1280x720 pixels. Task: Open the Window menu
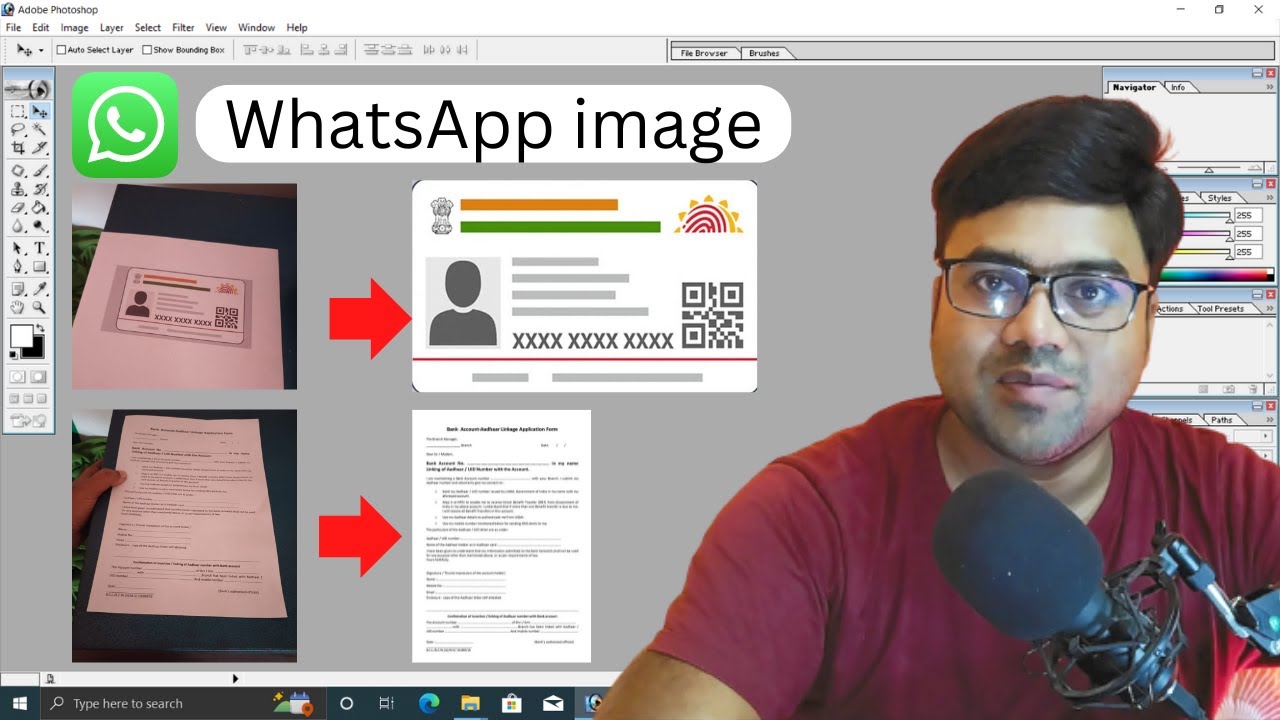tap(257, 28)
